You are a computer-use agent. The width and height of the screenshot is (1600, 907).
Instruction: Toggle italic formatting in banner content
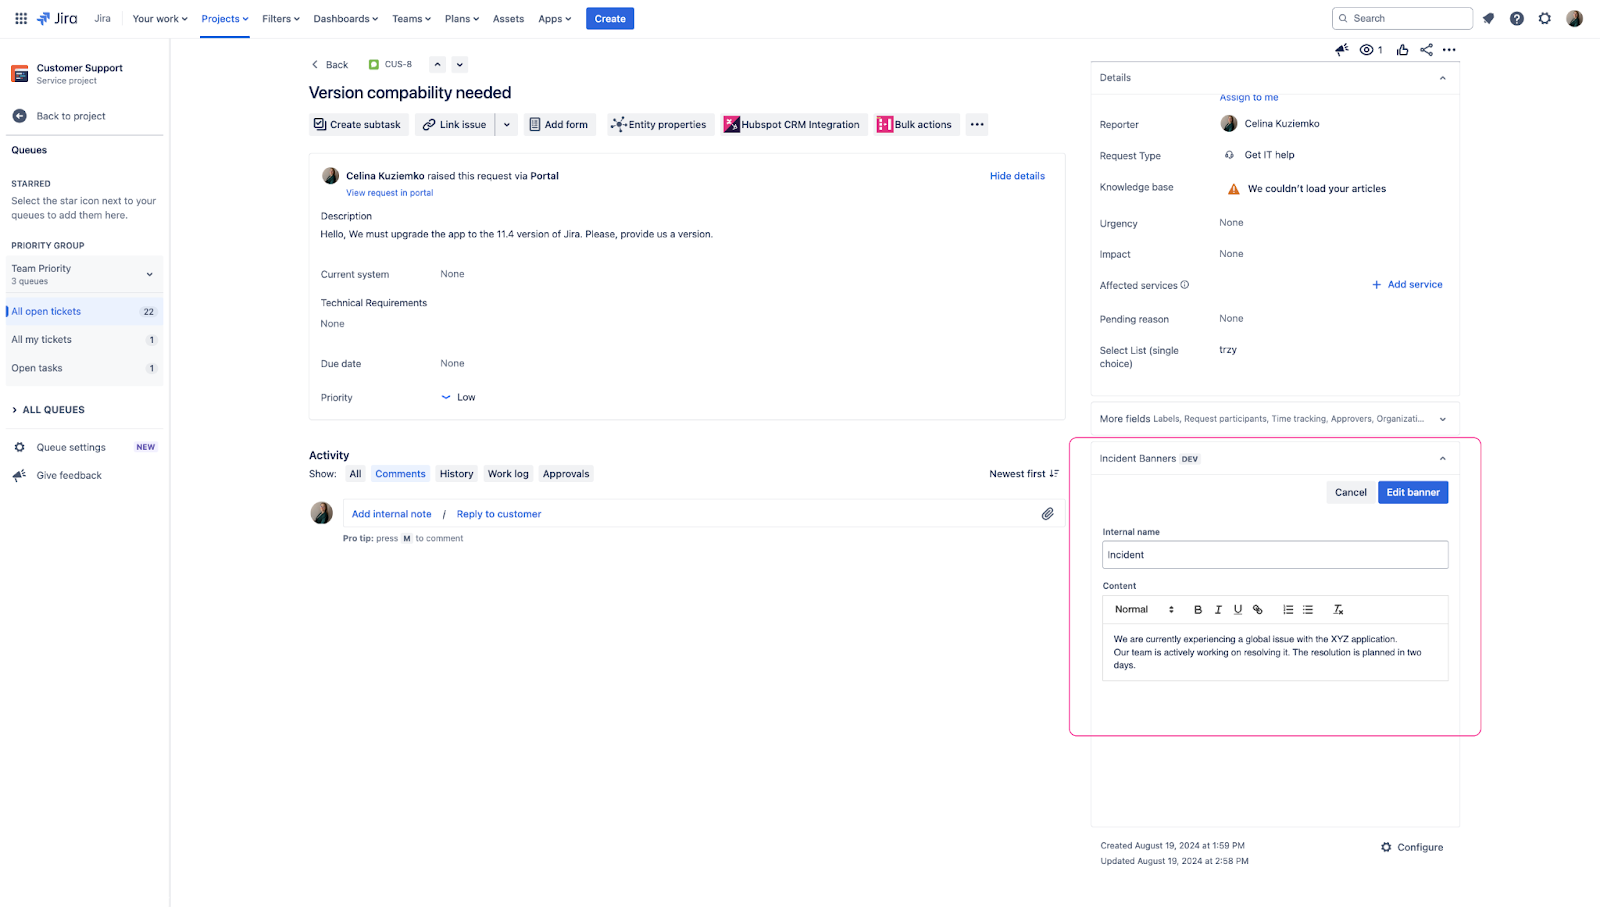(1218, 610)
